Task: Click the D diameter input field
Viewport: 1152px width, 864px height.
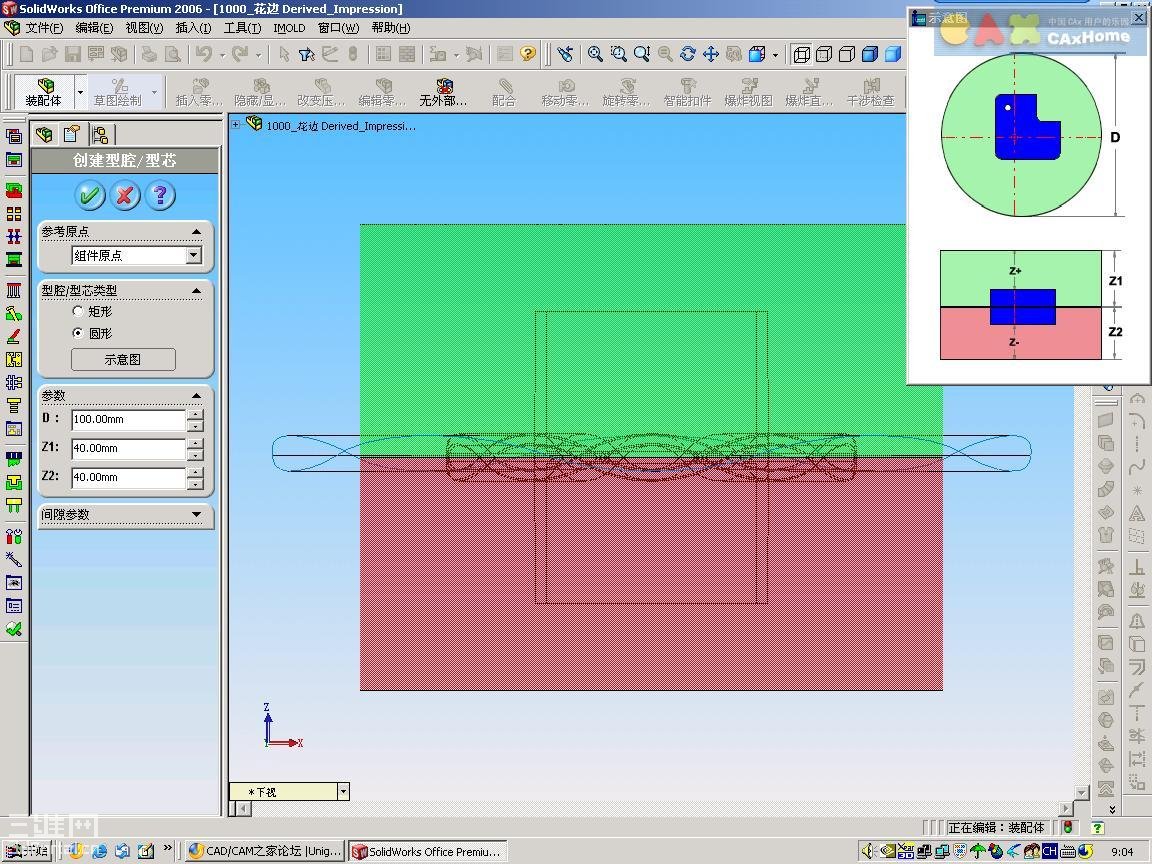Action: coord(129,420)
